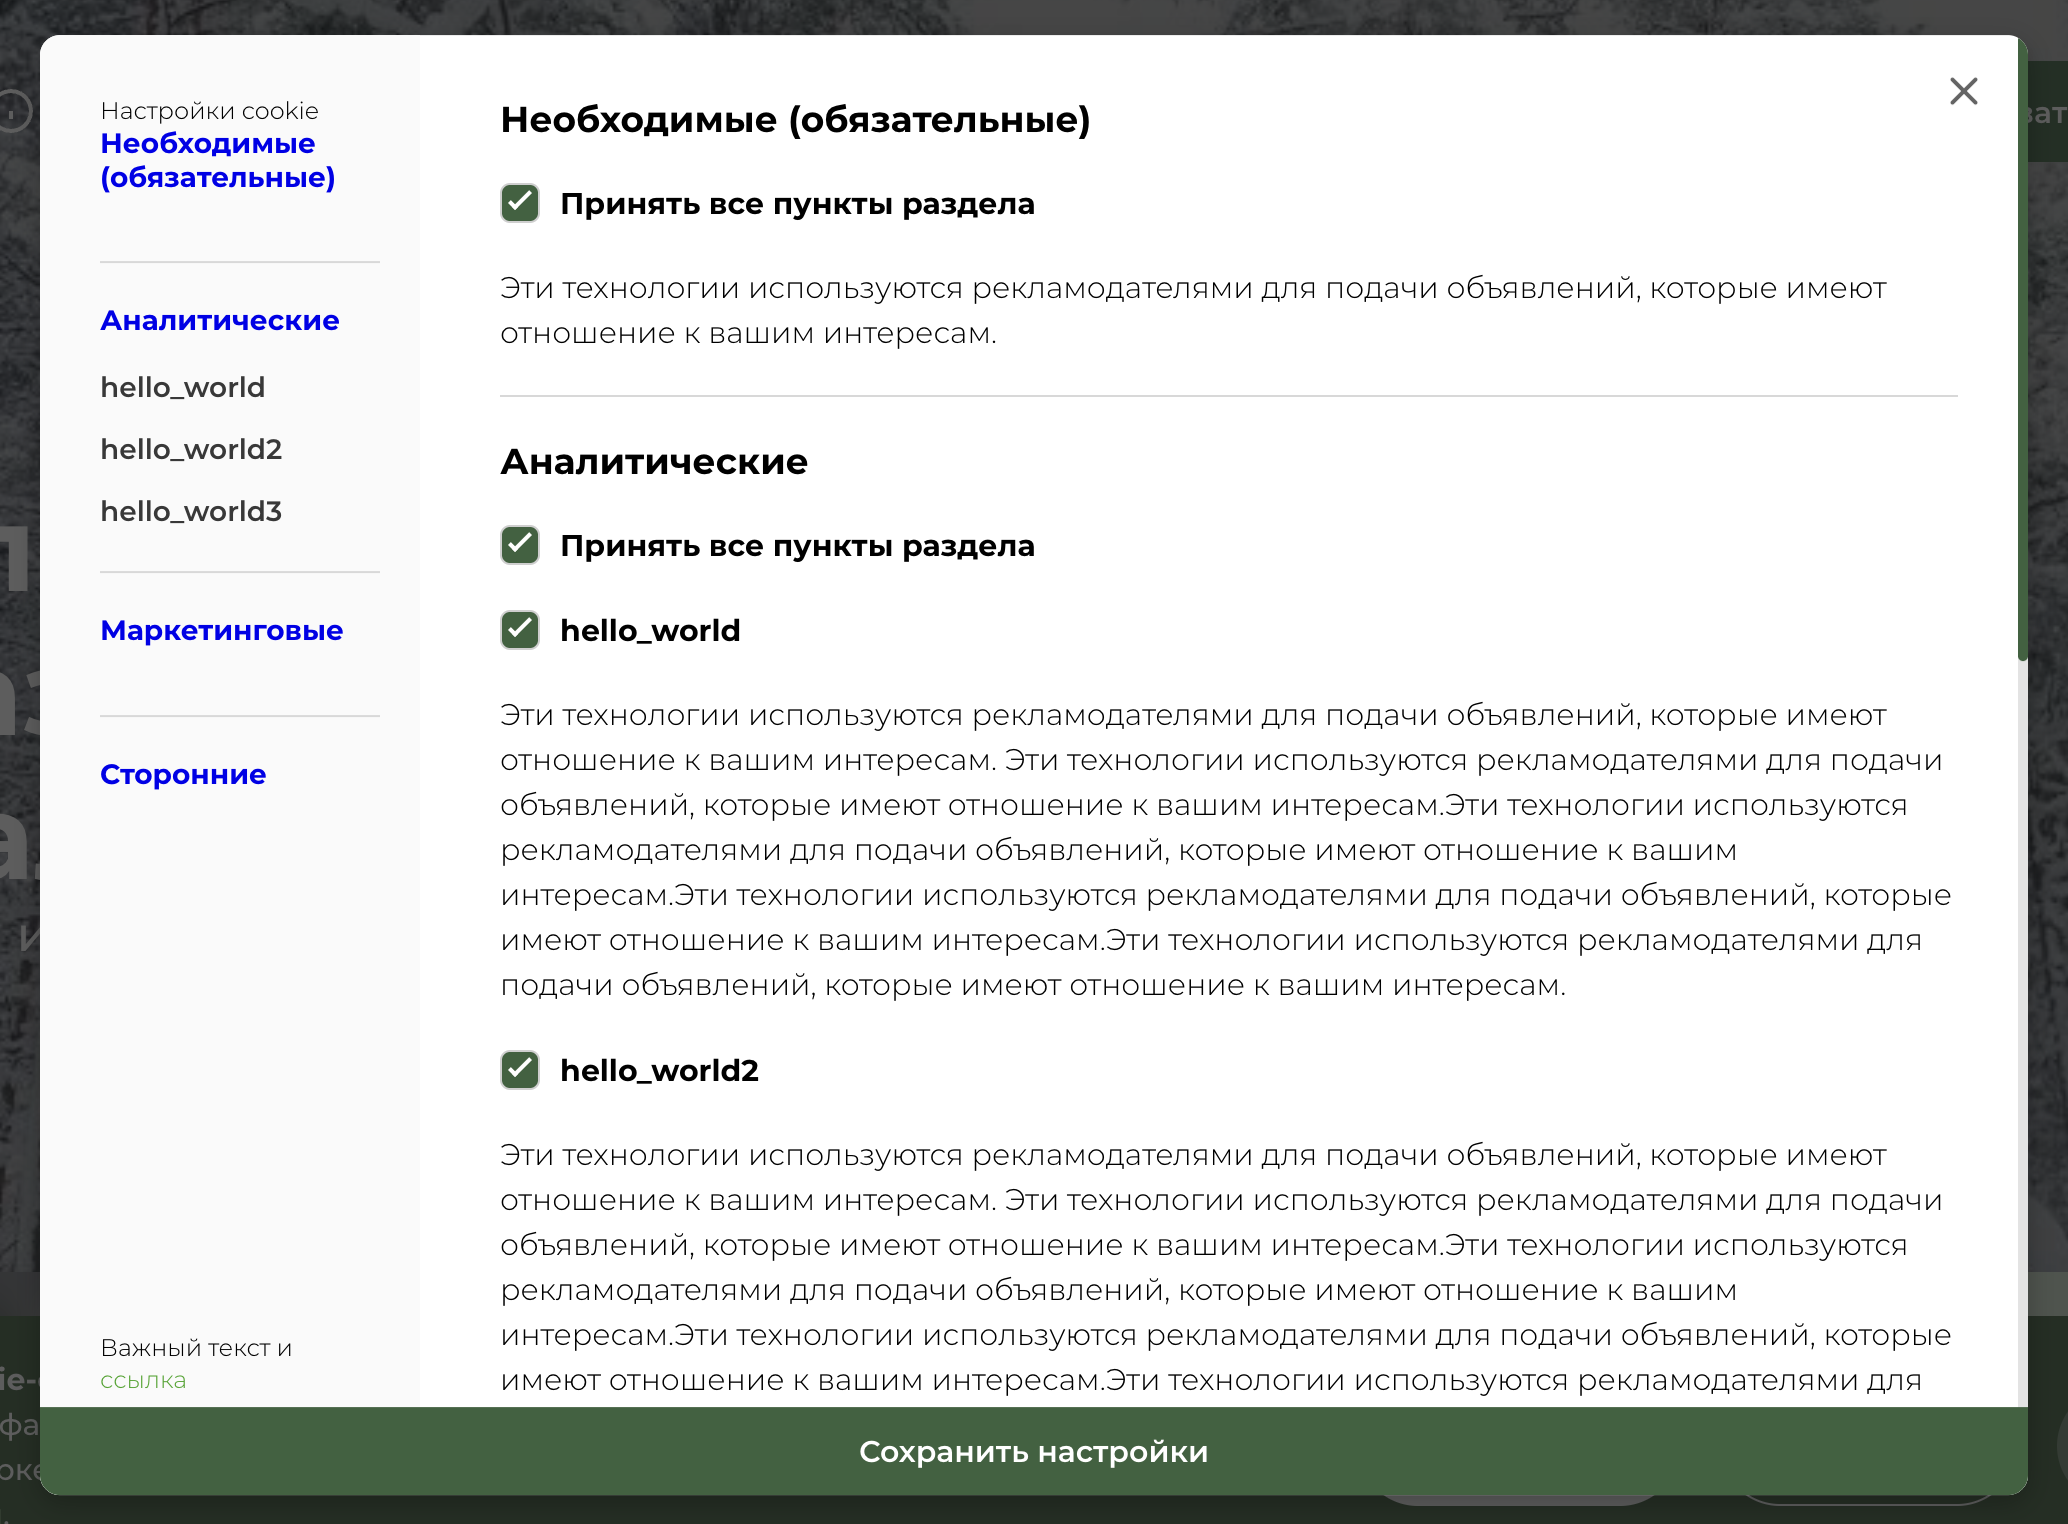Click the hello_world2 checkbox label text
This screenshot has width=2068, height=1524.
click(659, 1071)
